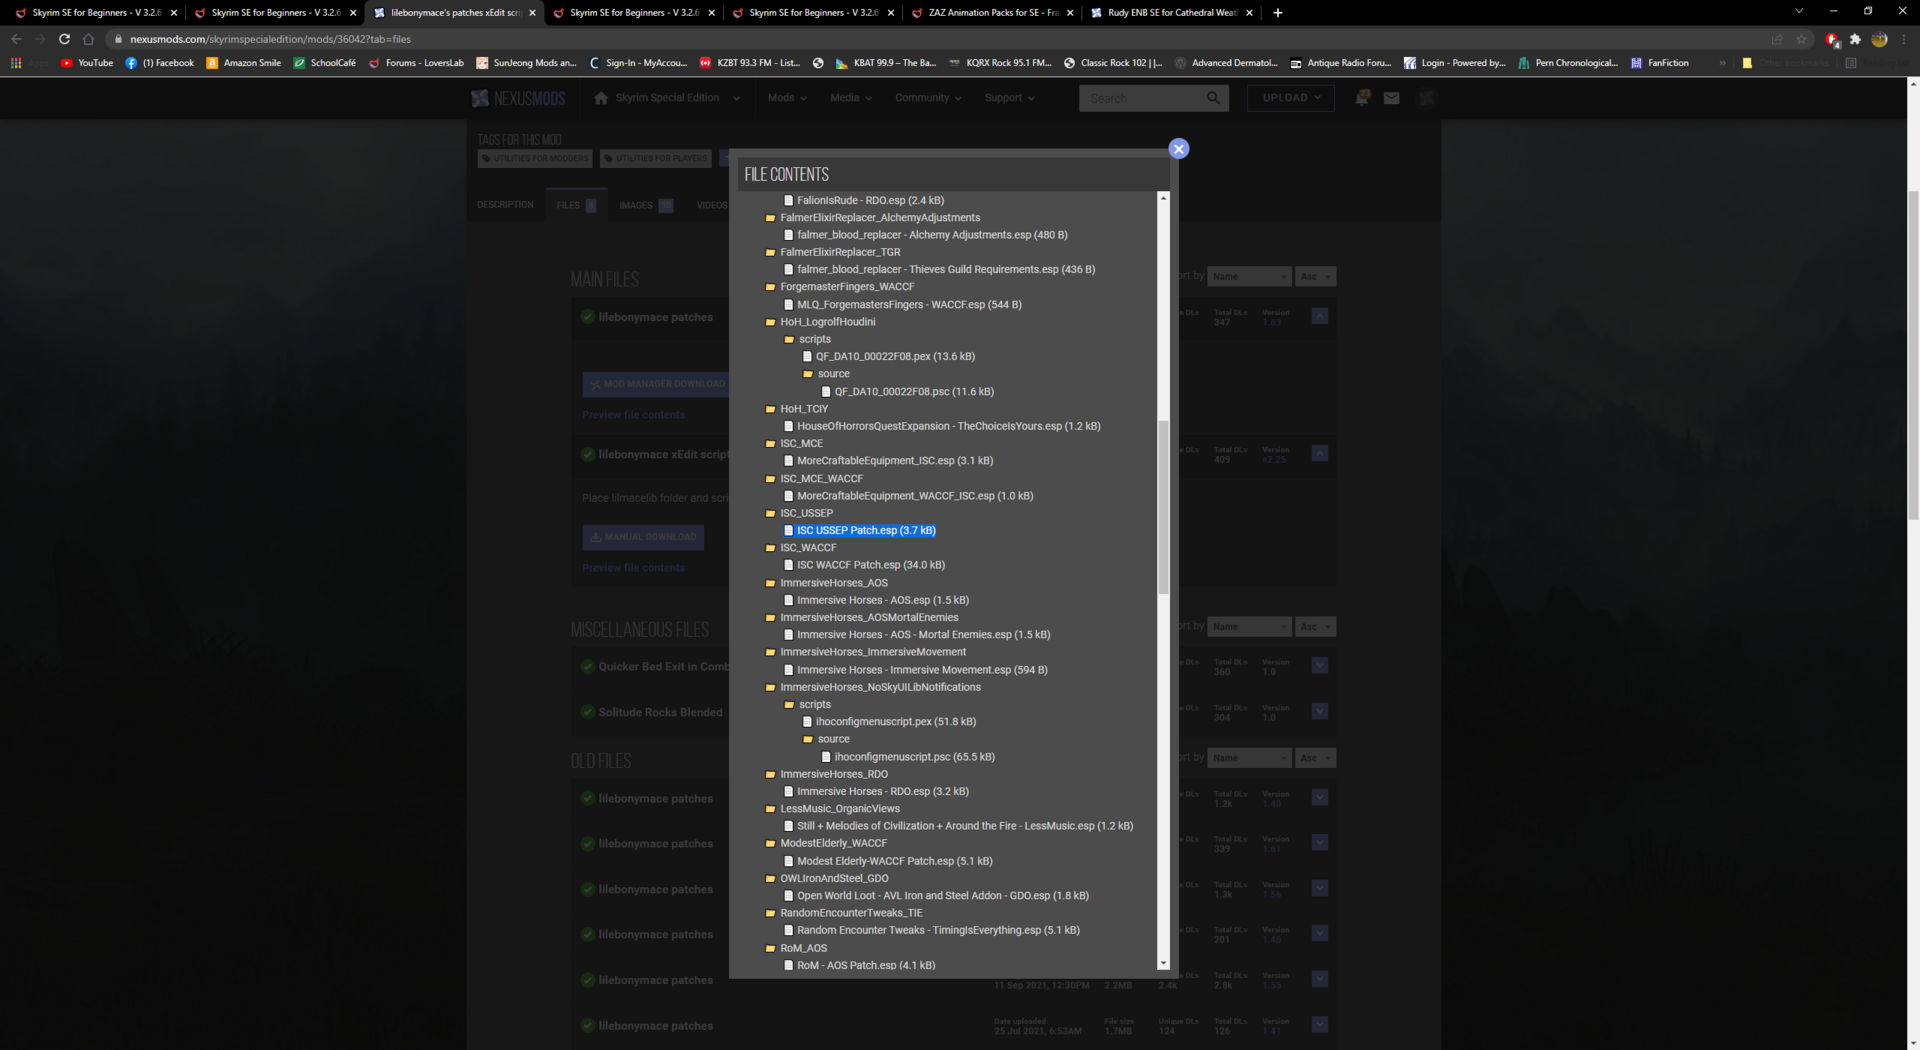Open the YouTube bookmark
This screenshot has height=1050, width=1920.
87,63
